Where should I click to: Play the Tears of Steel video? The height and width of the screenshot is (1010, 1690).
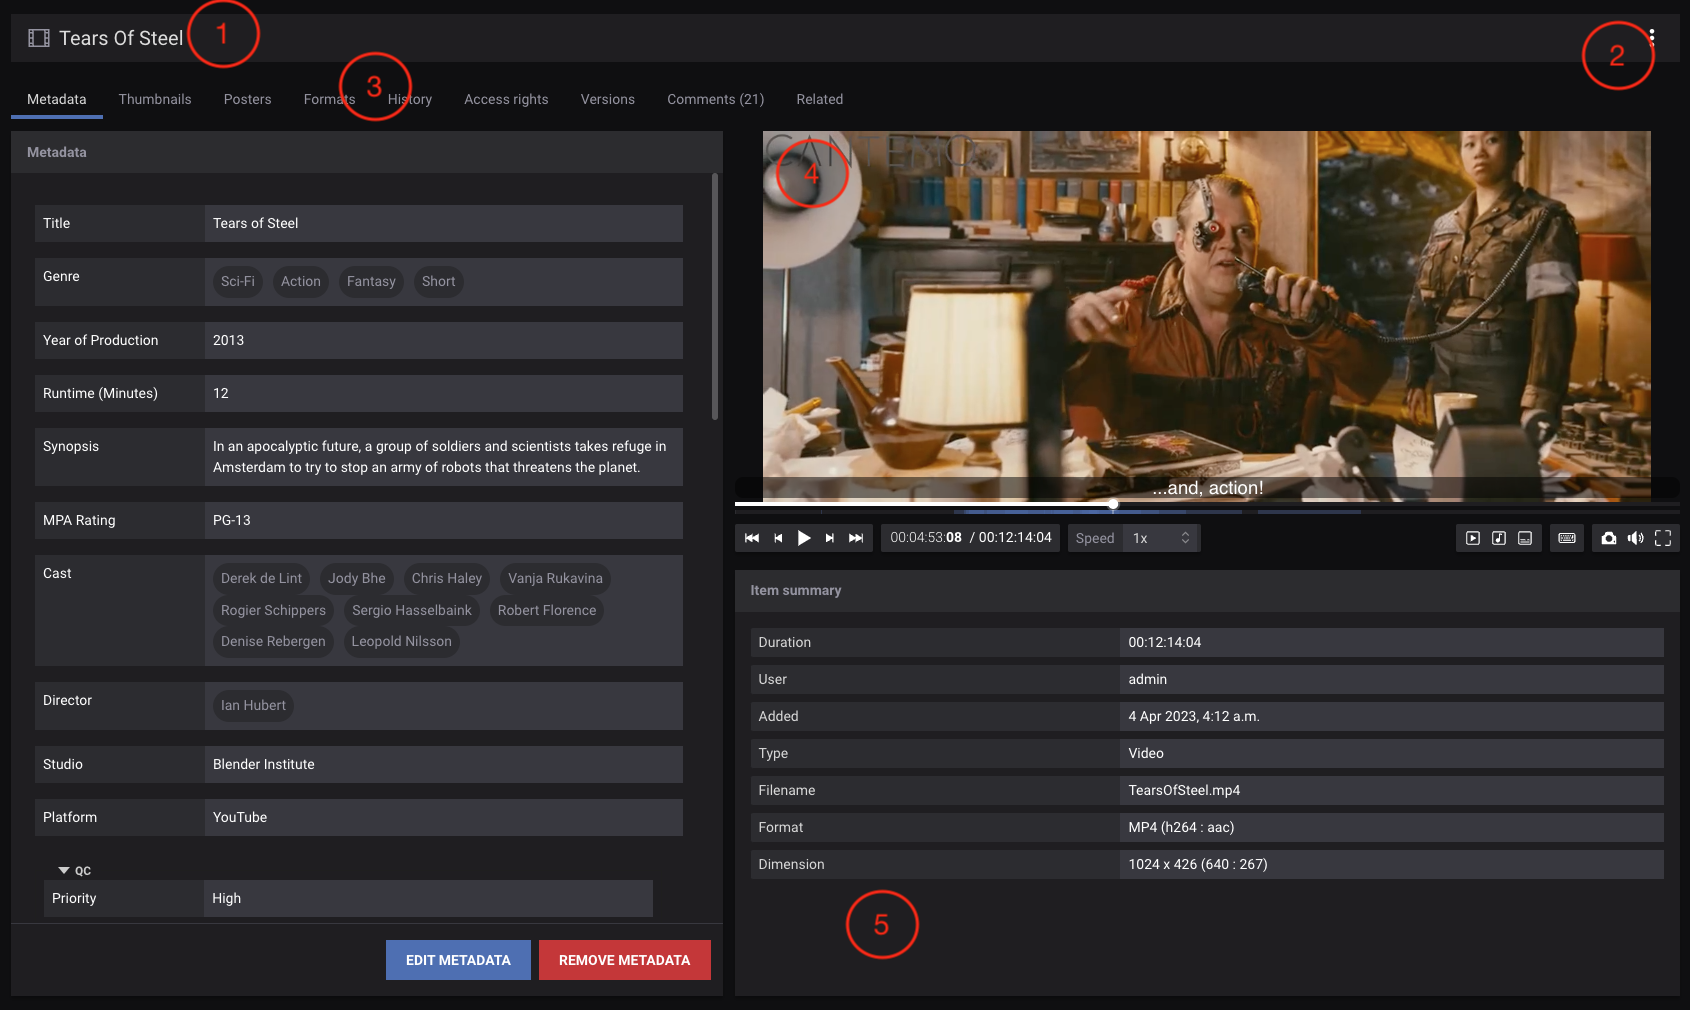pos(804,538)
